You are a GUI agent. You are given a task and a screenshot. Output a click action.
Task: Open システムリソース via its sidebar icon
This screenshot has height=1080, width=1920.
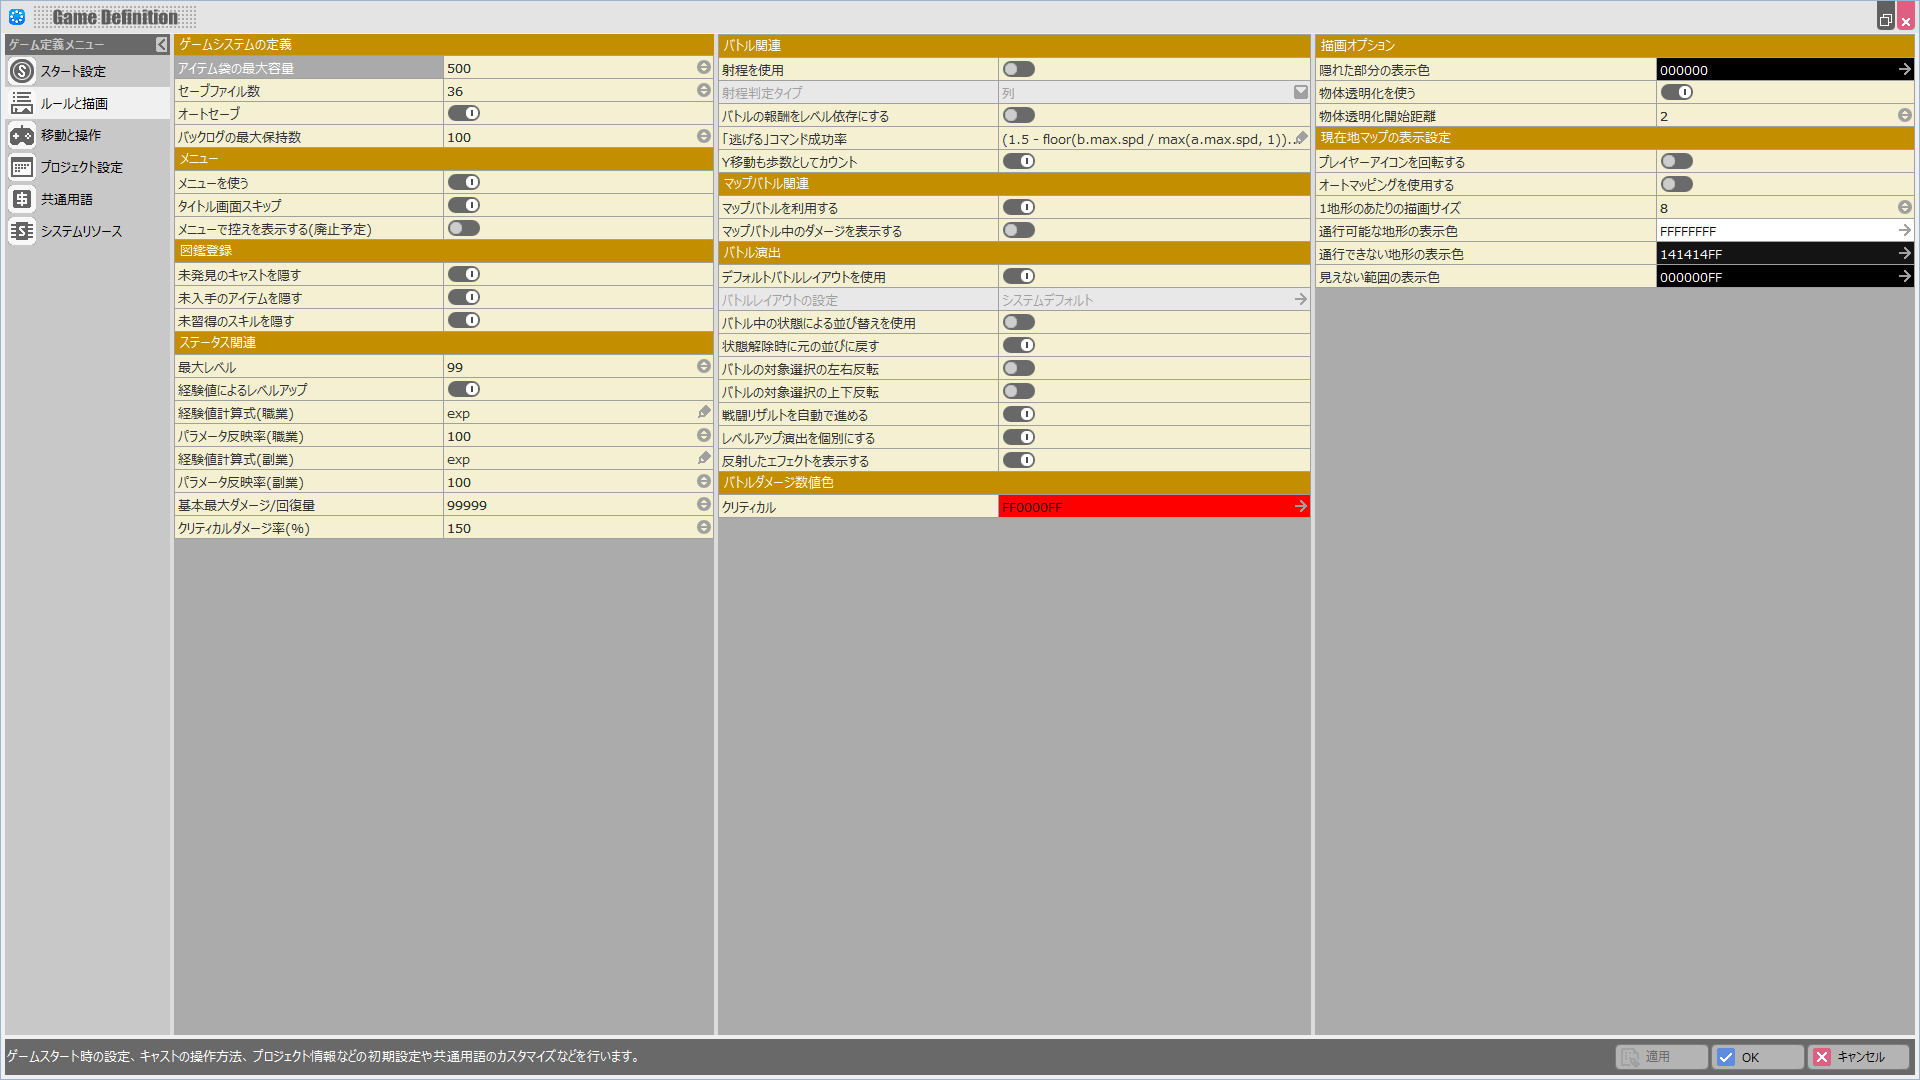pyautogui.click(x=22, y=231)
